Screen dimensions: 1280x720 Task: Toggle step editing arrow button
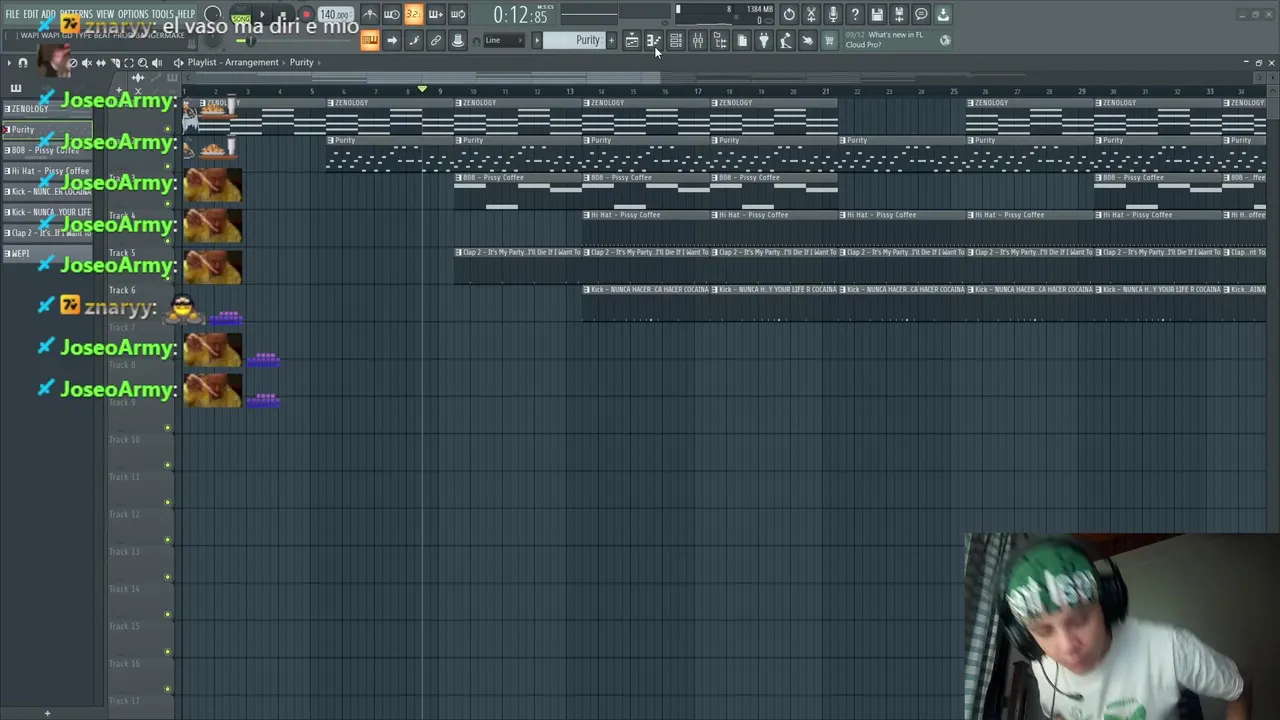tap(391, 40)
